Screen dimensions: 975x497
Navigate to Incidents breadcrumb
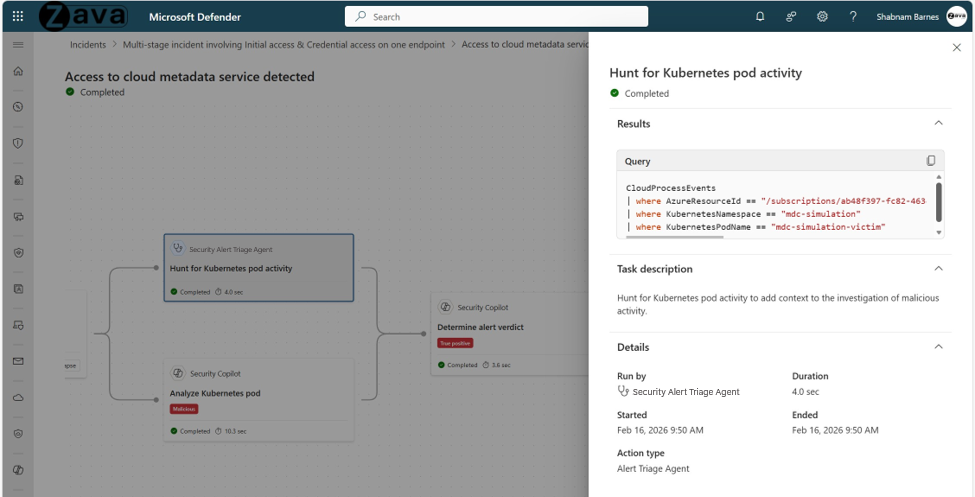(88, 45)
